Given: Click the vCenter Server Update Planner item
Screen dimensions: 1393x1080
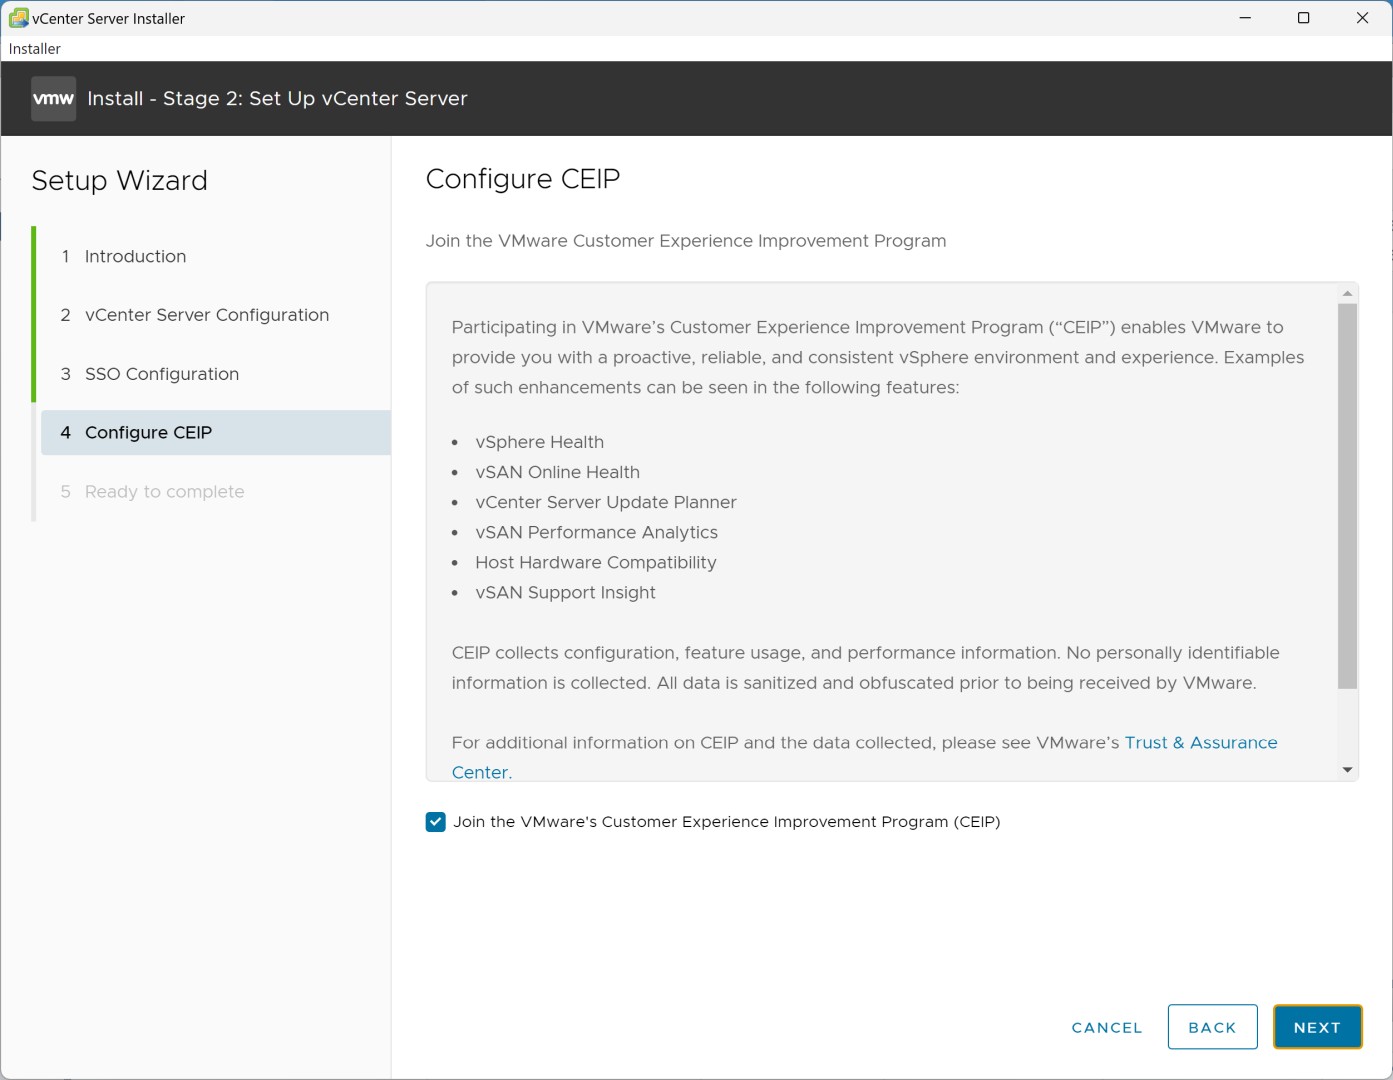Looking at the screenshot, I should pos(606,502).
